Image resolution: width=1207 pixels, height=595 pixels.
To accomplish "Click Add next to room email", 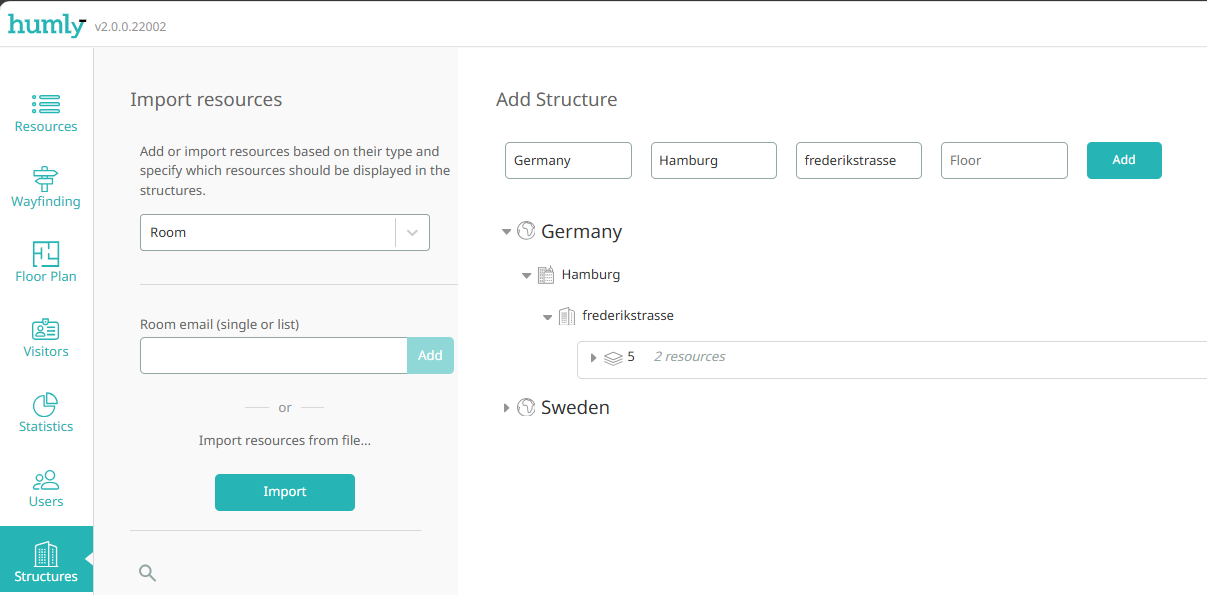I will (430, 355).
